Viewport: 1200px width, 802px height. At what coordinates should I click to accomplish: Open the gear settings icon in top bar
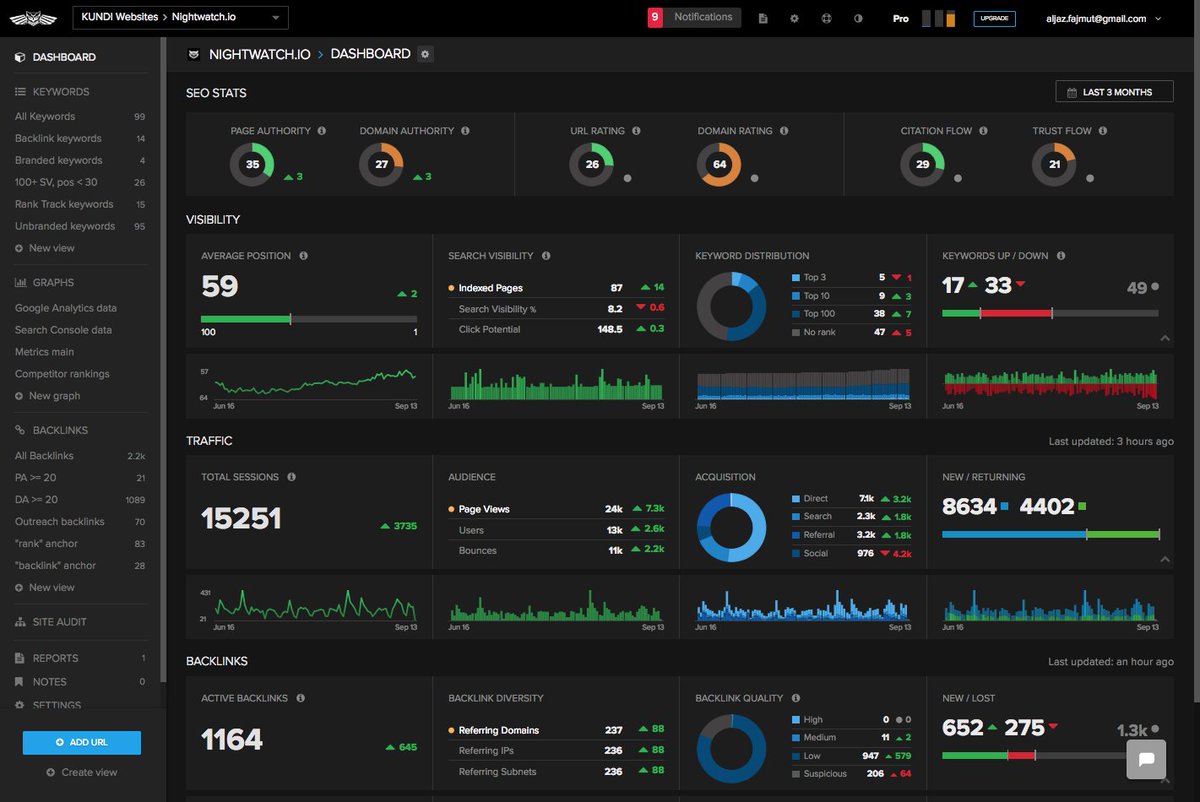point(794,18)
